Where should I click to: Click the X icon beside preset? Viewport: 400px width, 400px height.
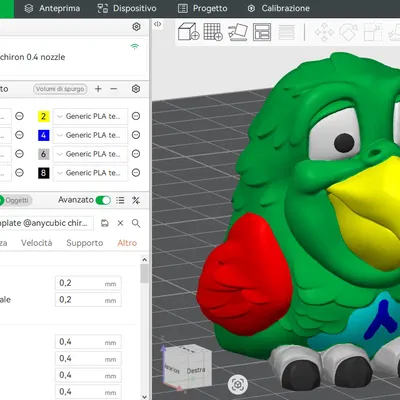[x=120, y=223]
